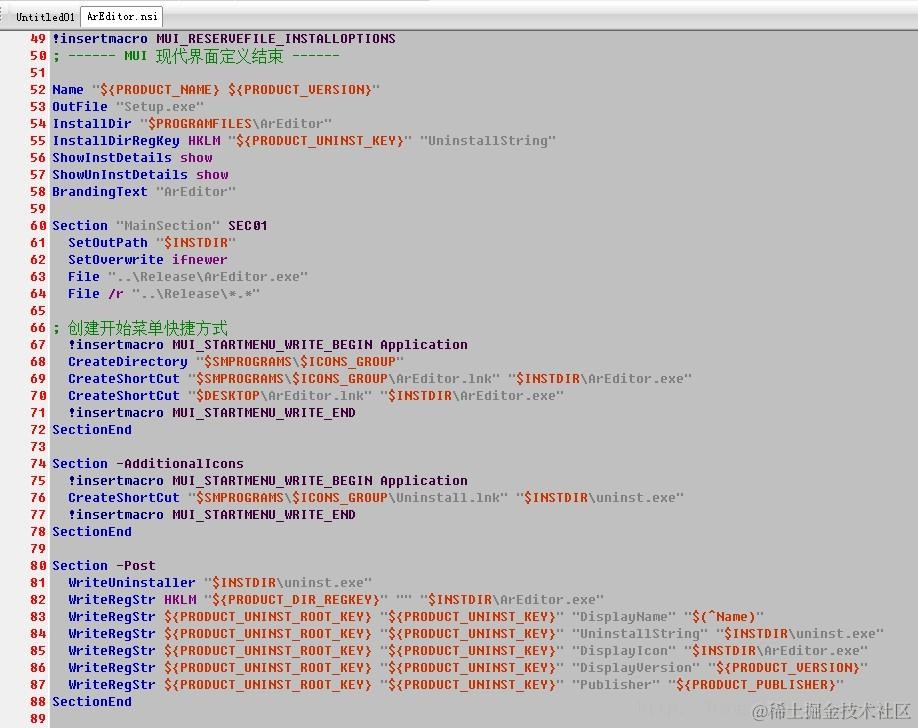Click text "MUI_RESERVEFILE_INSTALLOPTIONS"
The width and height of the screenshot is (918, 728).
pos(276,39)
